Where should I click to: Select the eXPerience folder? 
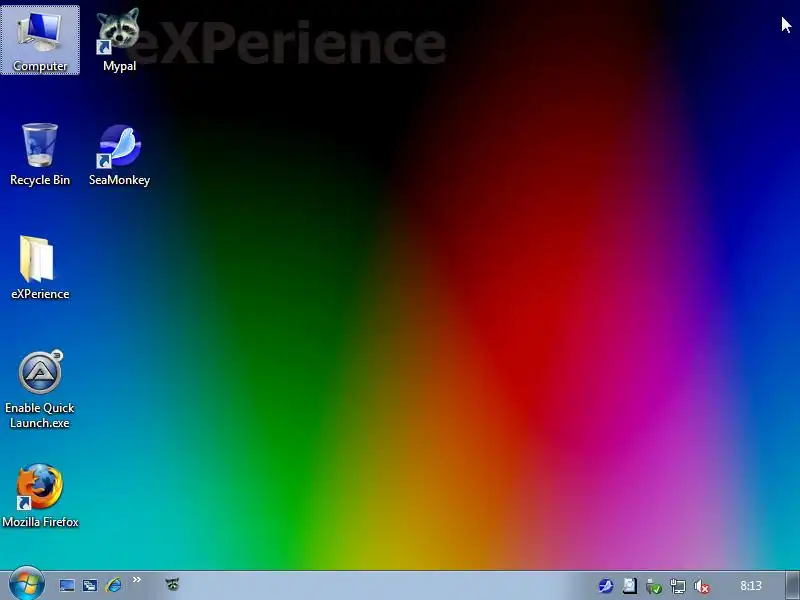point(40,268)
